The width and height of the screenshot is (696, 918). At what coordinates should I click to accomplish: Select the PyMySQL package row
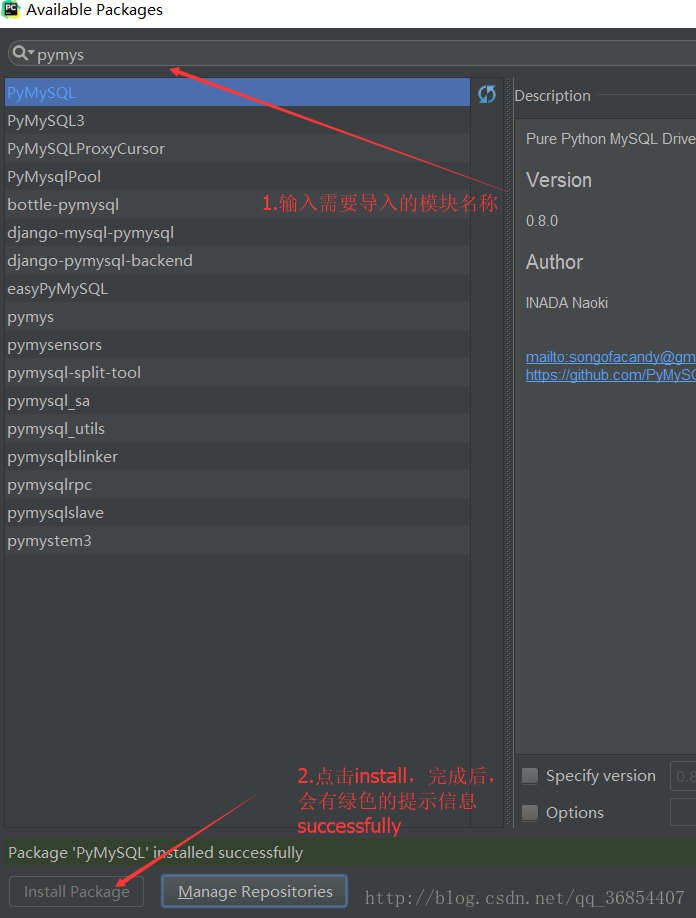[x=237, y=93]
